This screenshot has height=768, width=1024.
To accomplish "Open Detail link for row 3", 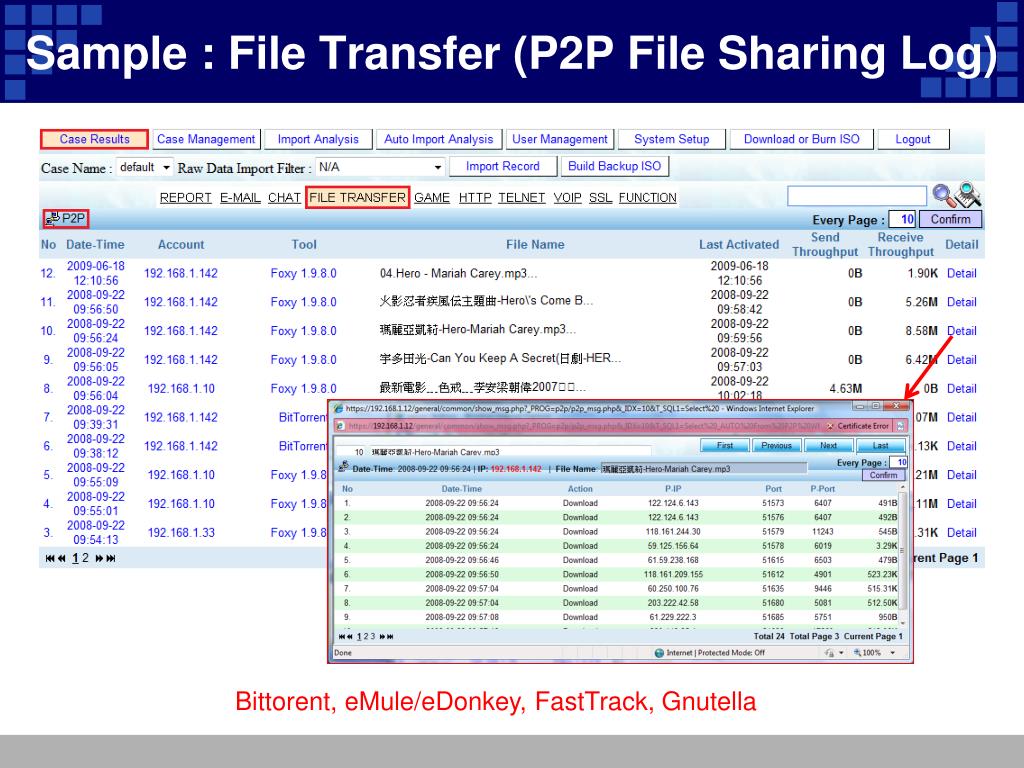I will click(x=961, y=533).
